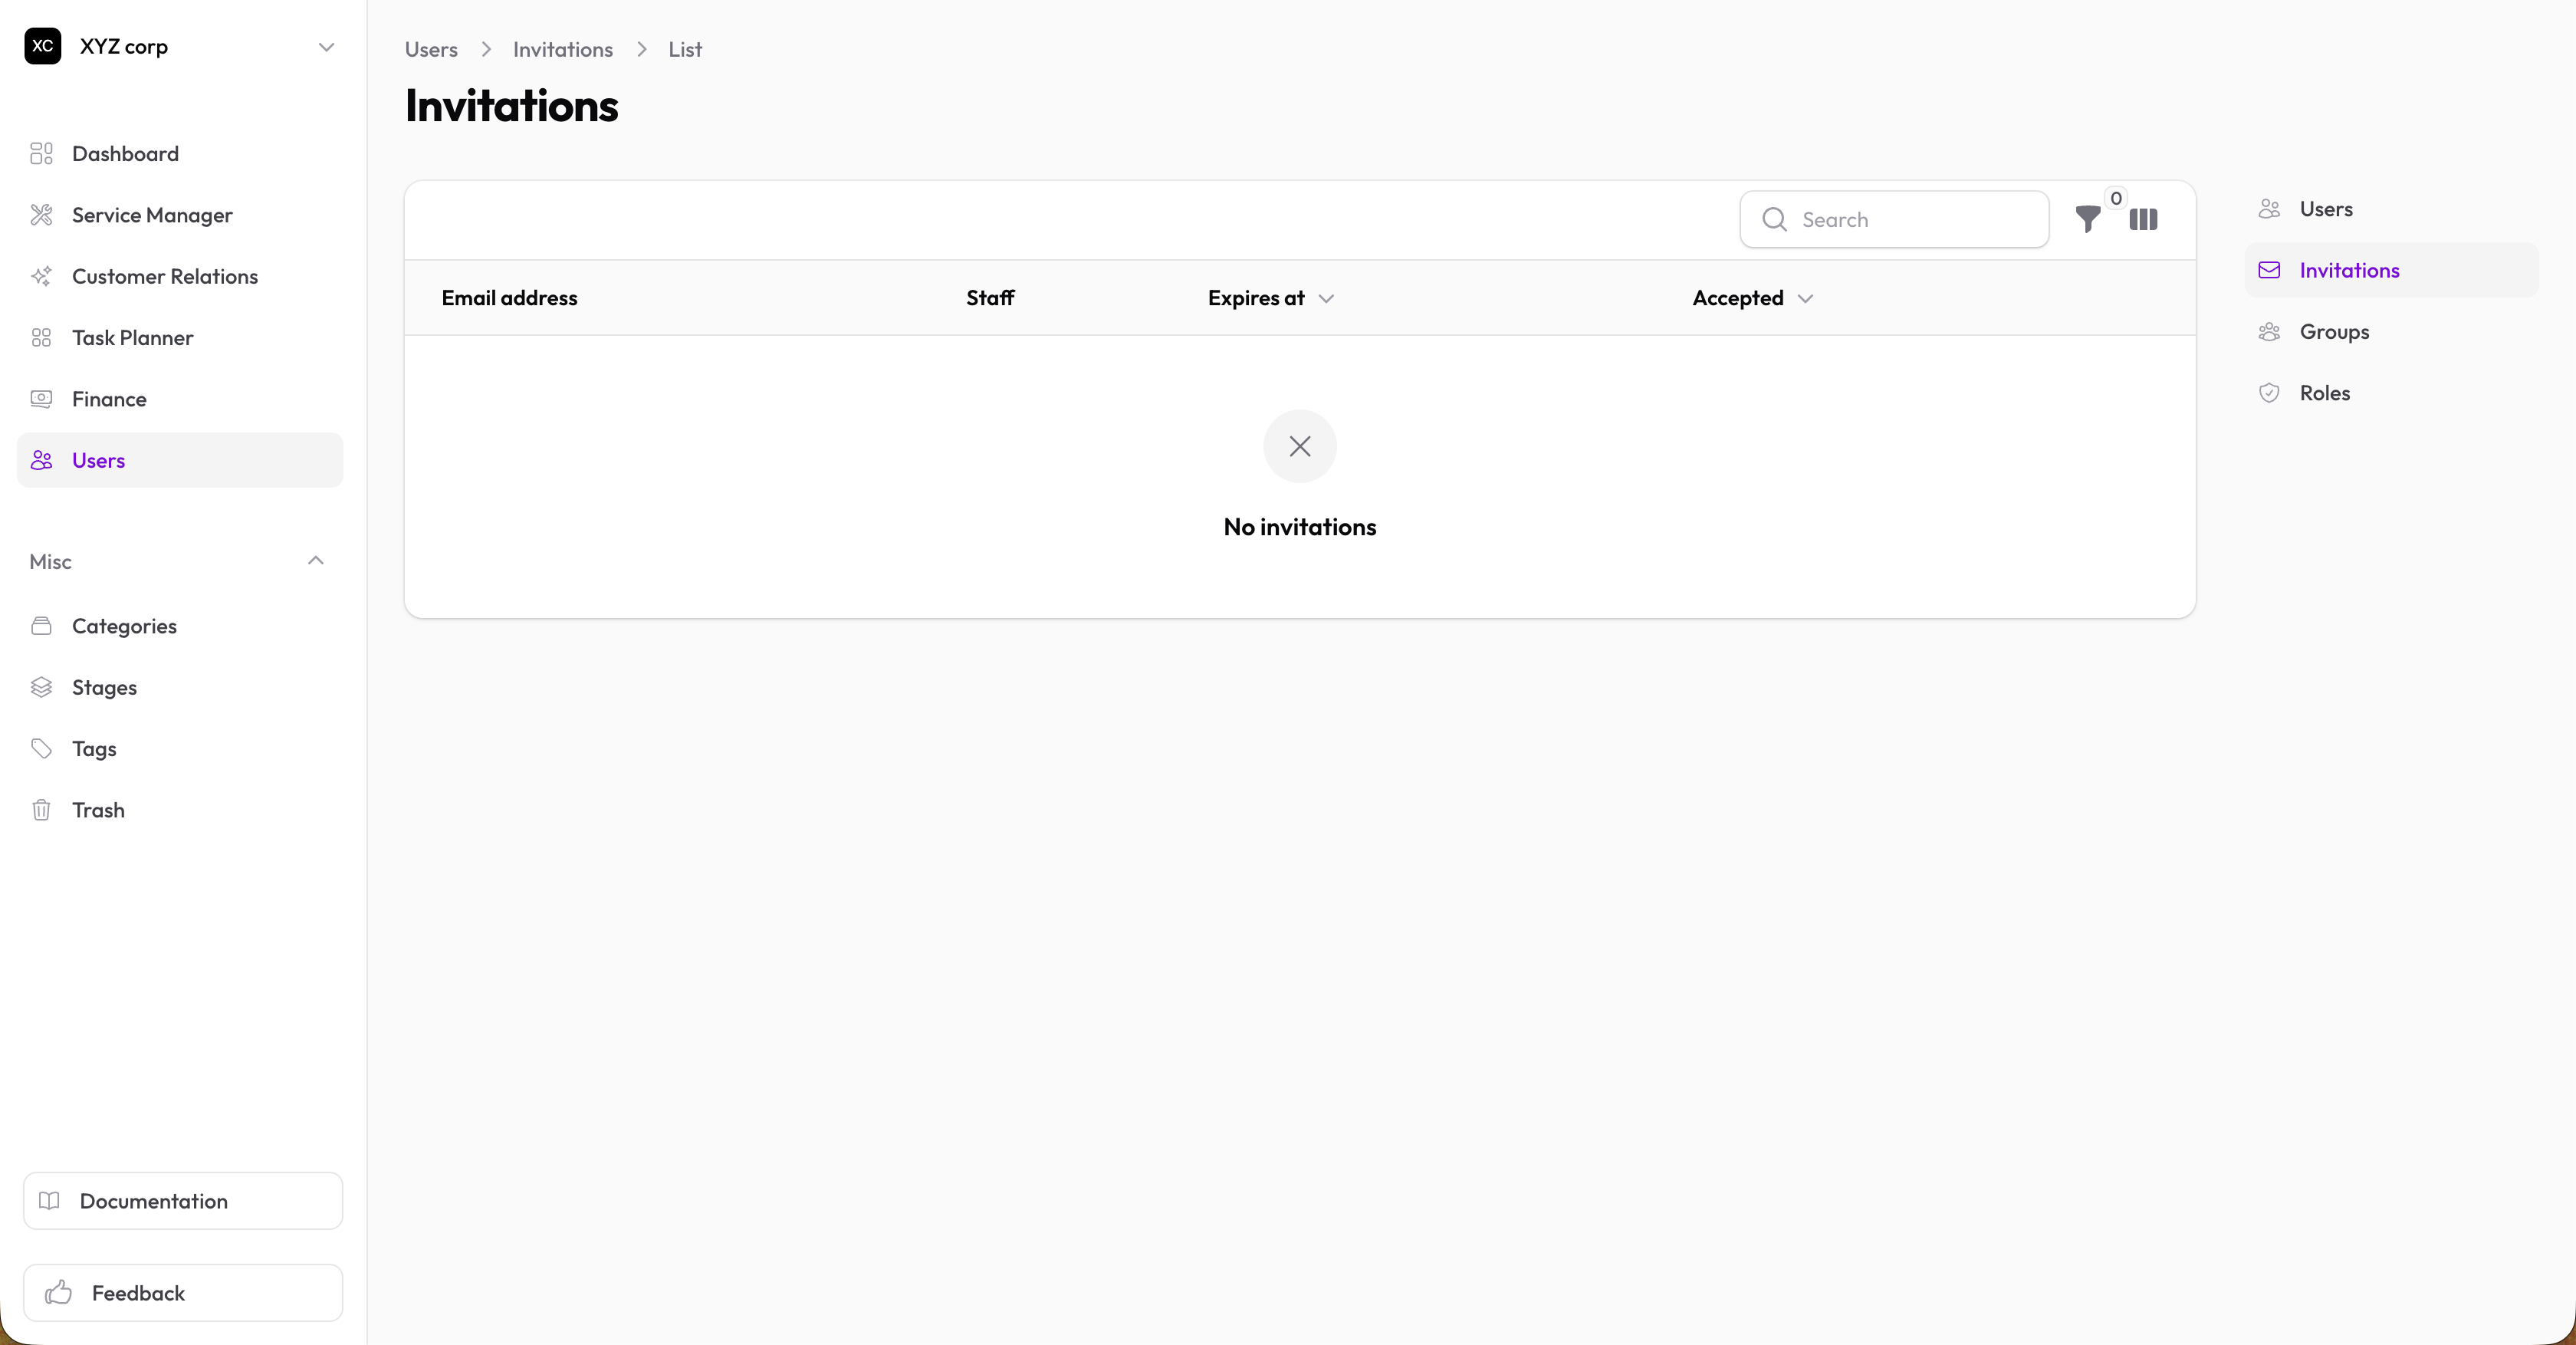Switch to the Groups tab
2576x1345 pixels.
point(2392,332)
